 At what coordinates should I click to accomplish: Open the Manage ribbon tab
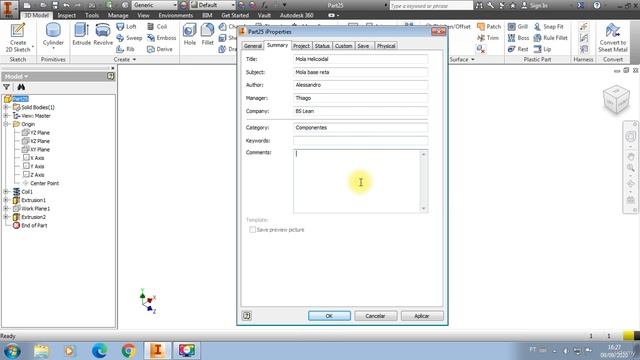(x=118, y=15)
